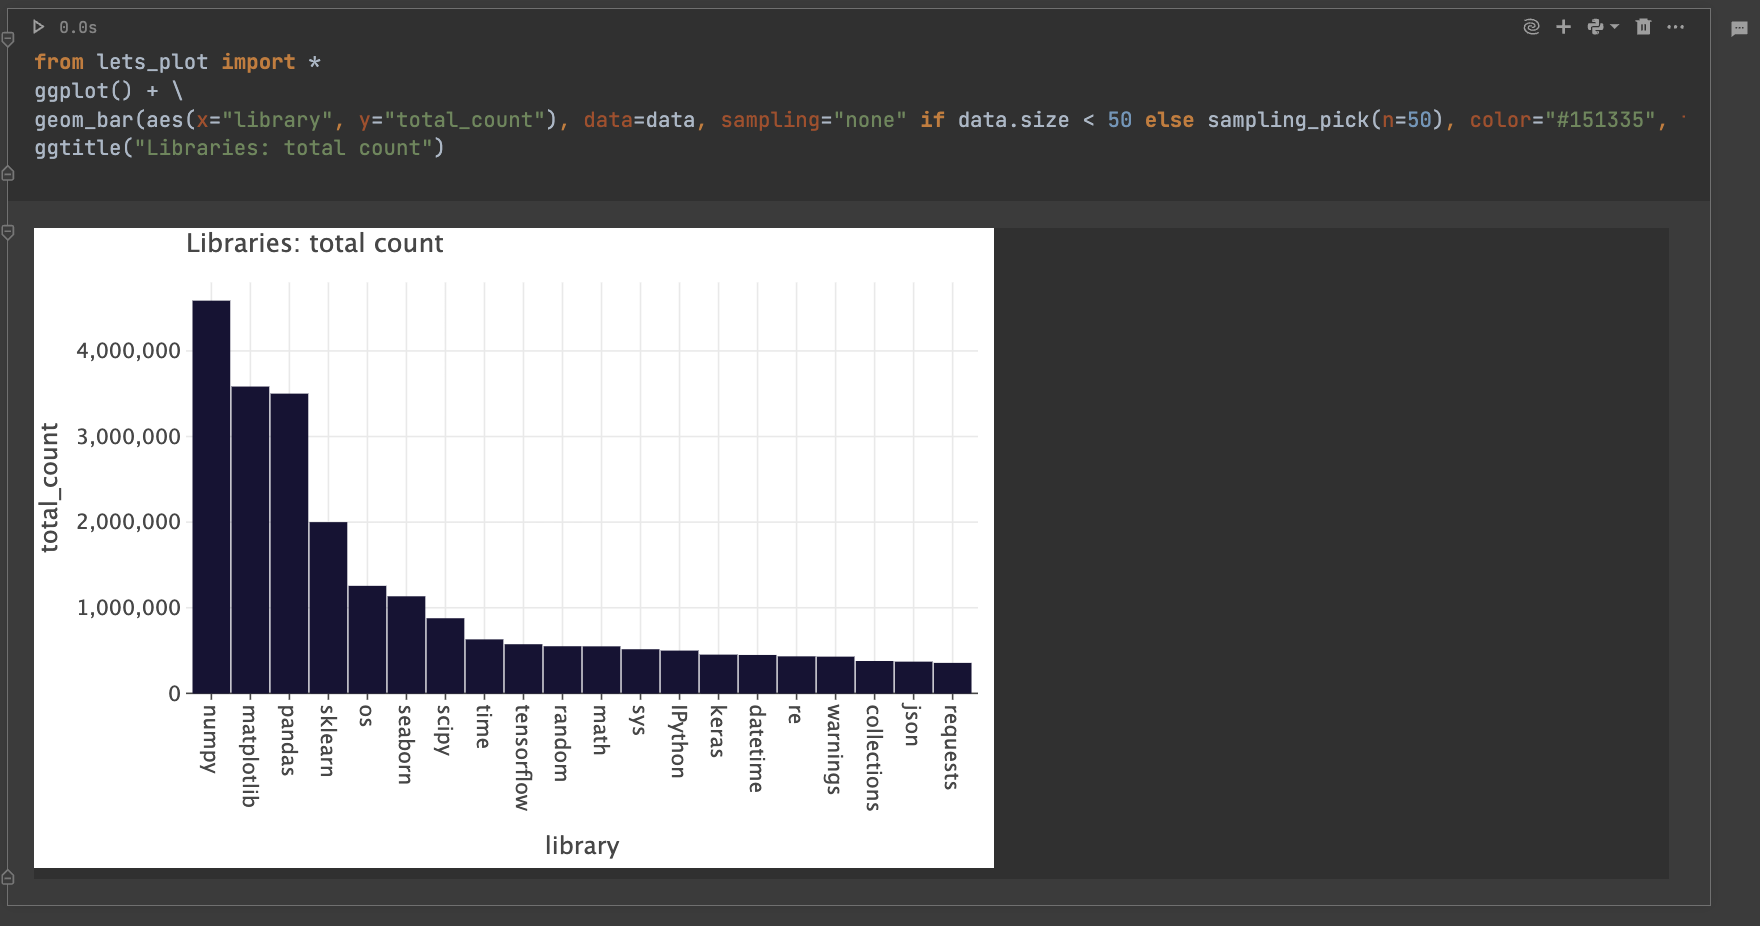Open more cell actions with the ellipsis icon
Viewport: 1760px width, 926px height.
click(x=1676, y=27)
